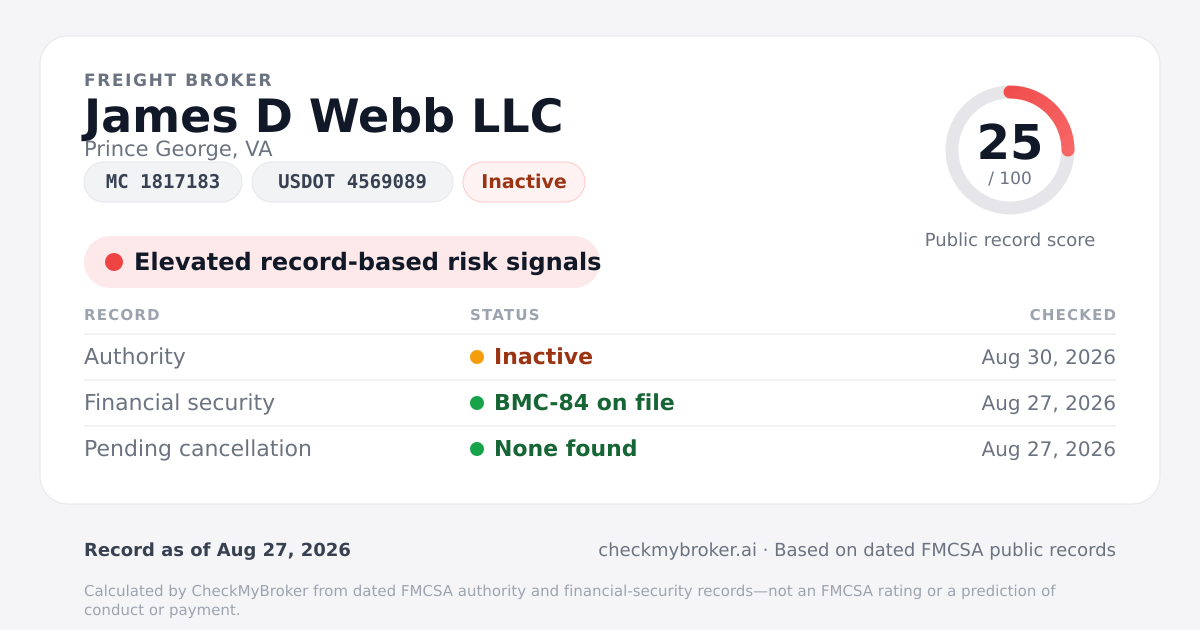Image resolution: width=1200 pixels, height=630 pixels.
Task: Click the green Financial security status dot
Action: [x=477, y=403]
